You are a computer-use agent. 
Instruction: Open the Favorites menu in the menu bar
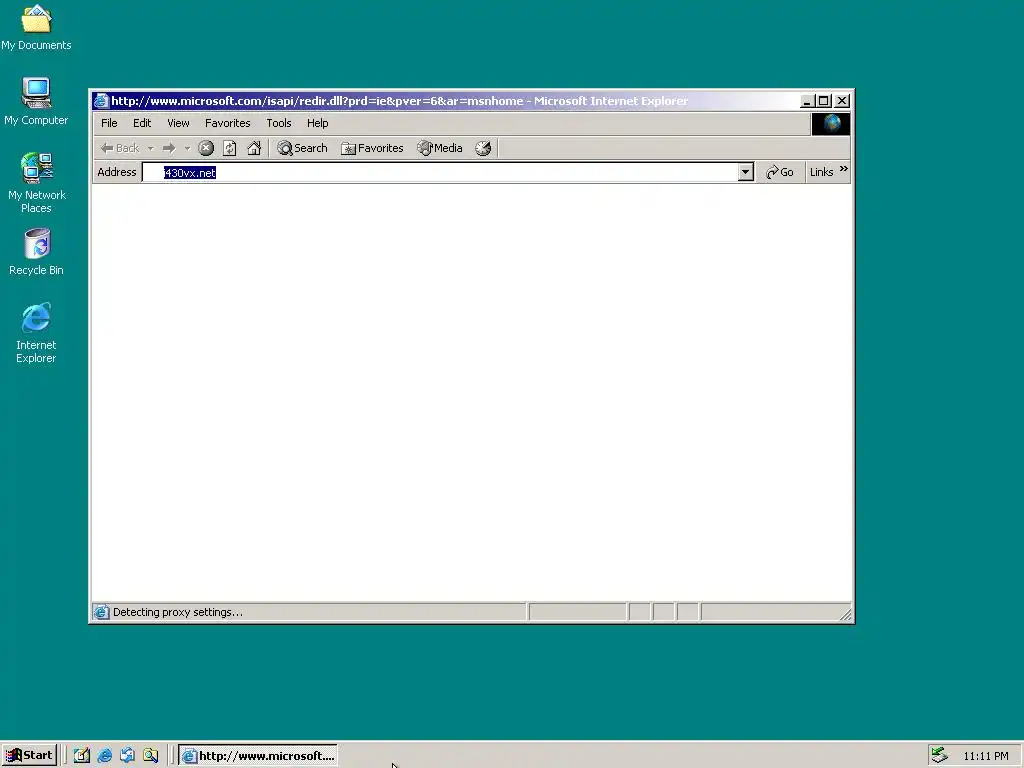pyautogui.click(x=227, y=123)
